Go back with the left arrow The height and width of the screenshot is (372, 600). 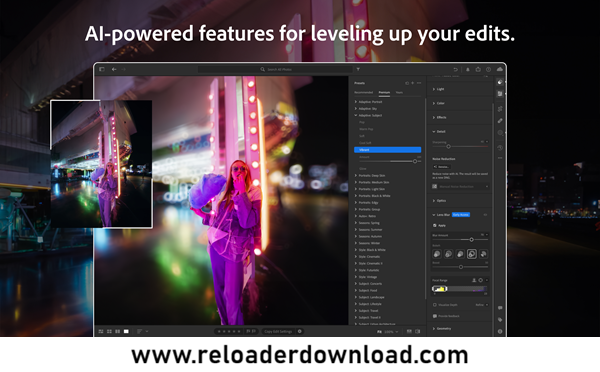pyautogui.click(x=114, y=69)
